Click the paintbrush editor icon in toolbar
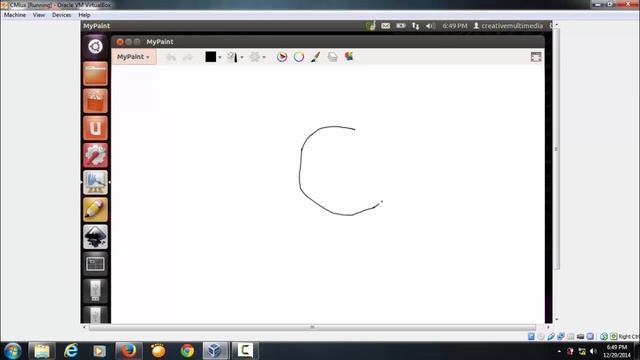Screen dimensions: 640x360 pos(315,57)
